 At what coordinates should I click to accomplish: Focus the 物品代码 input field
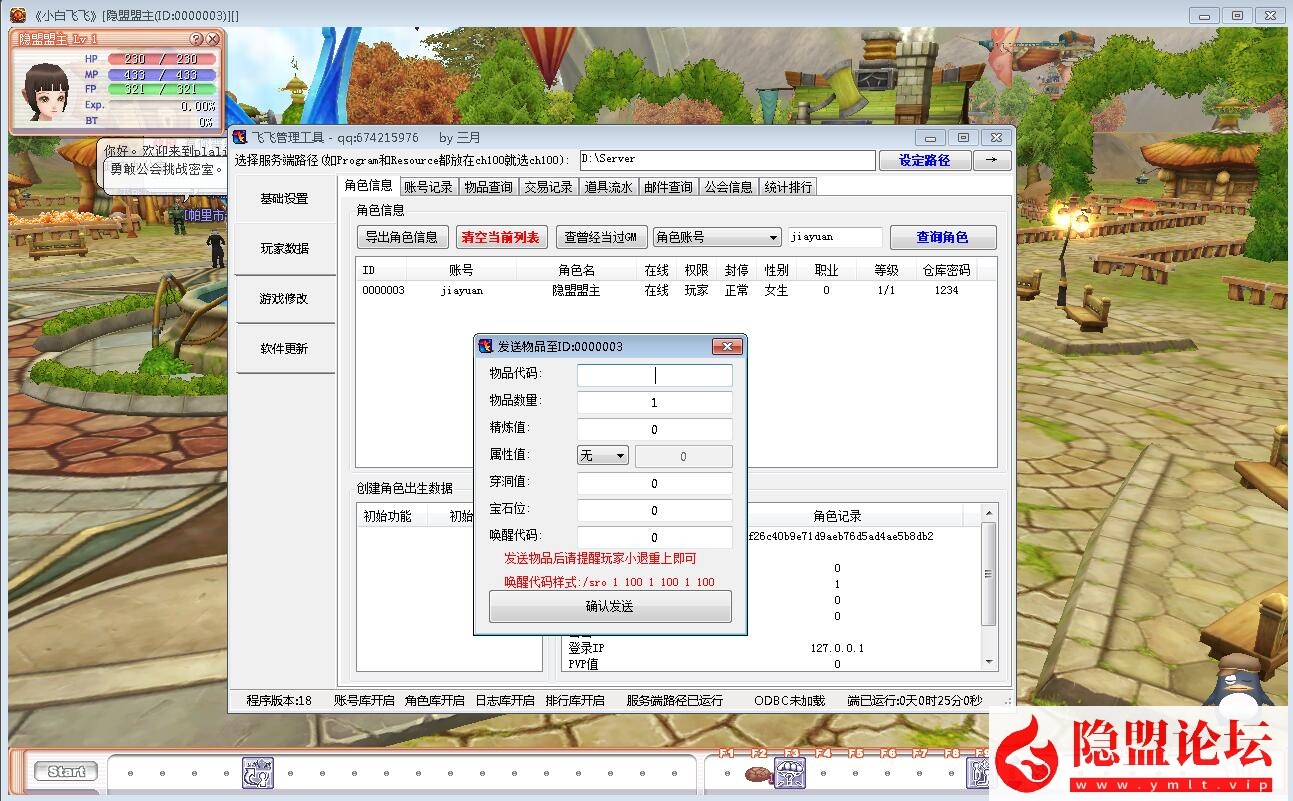(654, 375)
